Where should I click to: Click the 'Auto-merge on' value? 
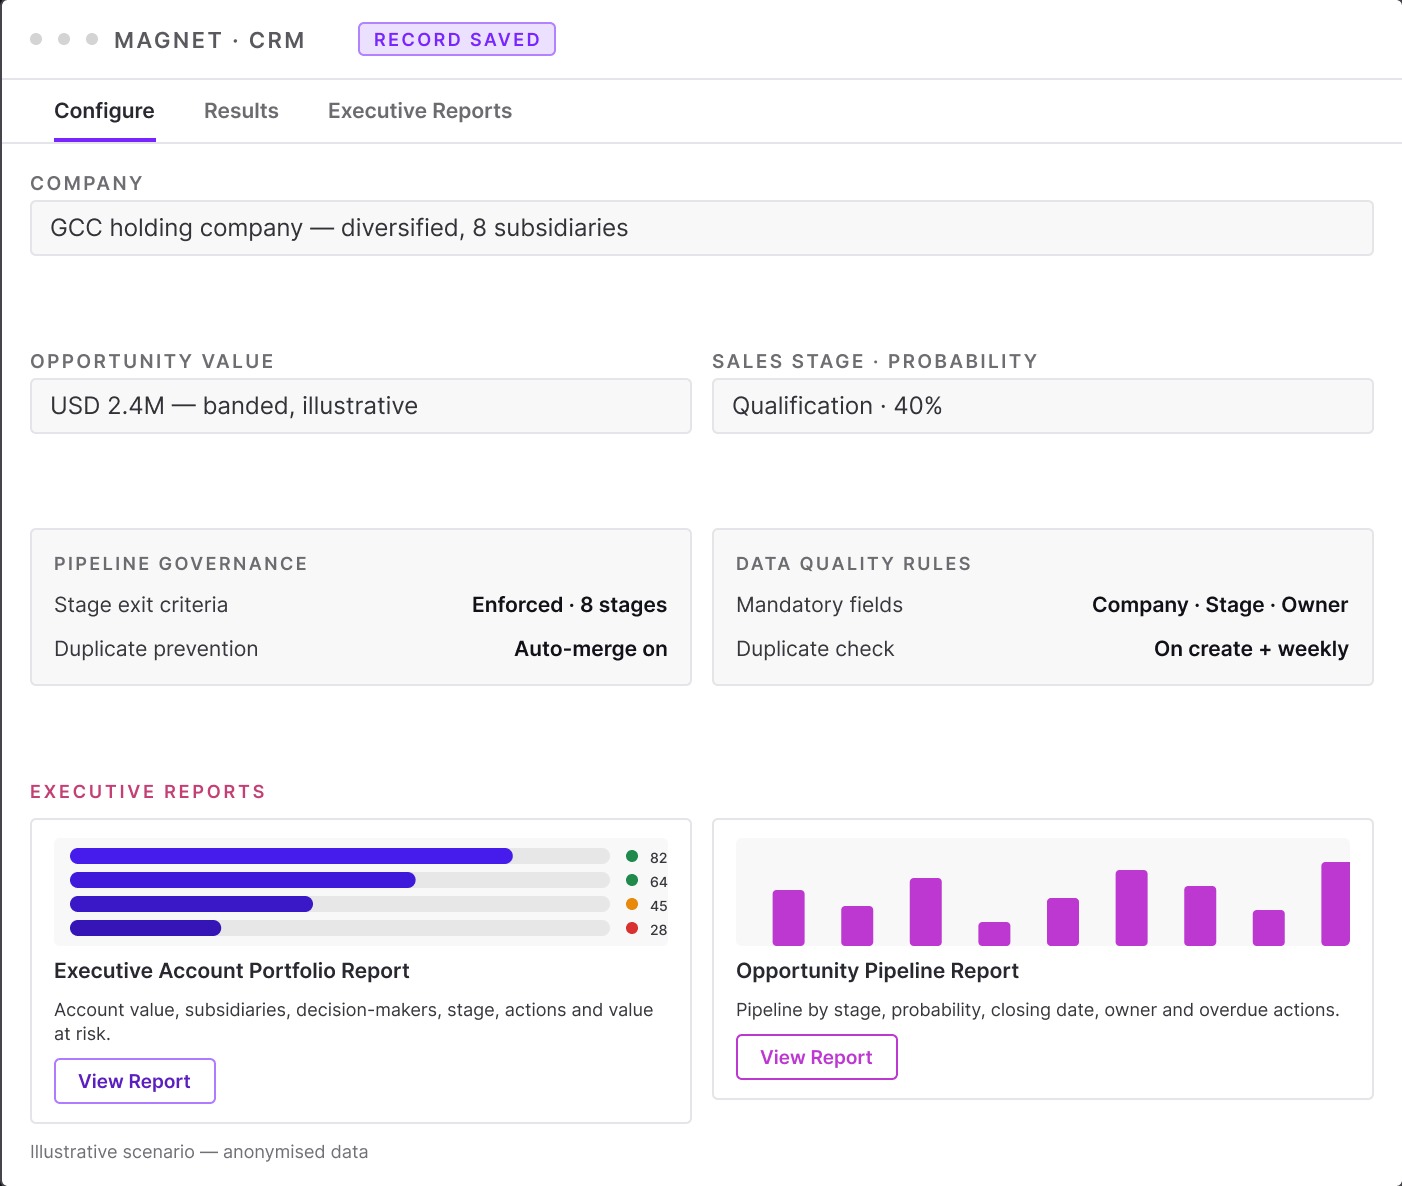(x=591, y=649)
